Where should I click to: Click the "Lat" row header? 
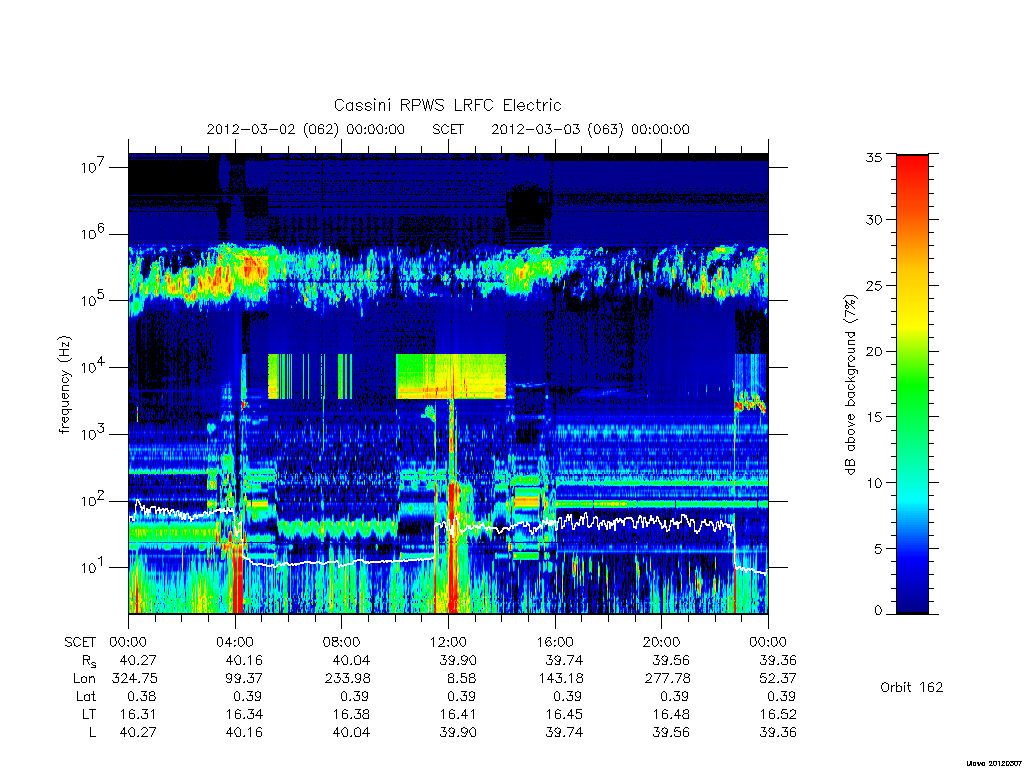click(85, 696)
